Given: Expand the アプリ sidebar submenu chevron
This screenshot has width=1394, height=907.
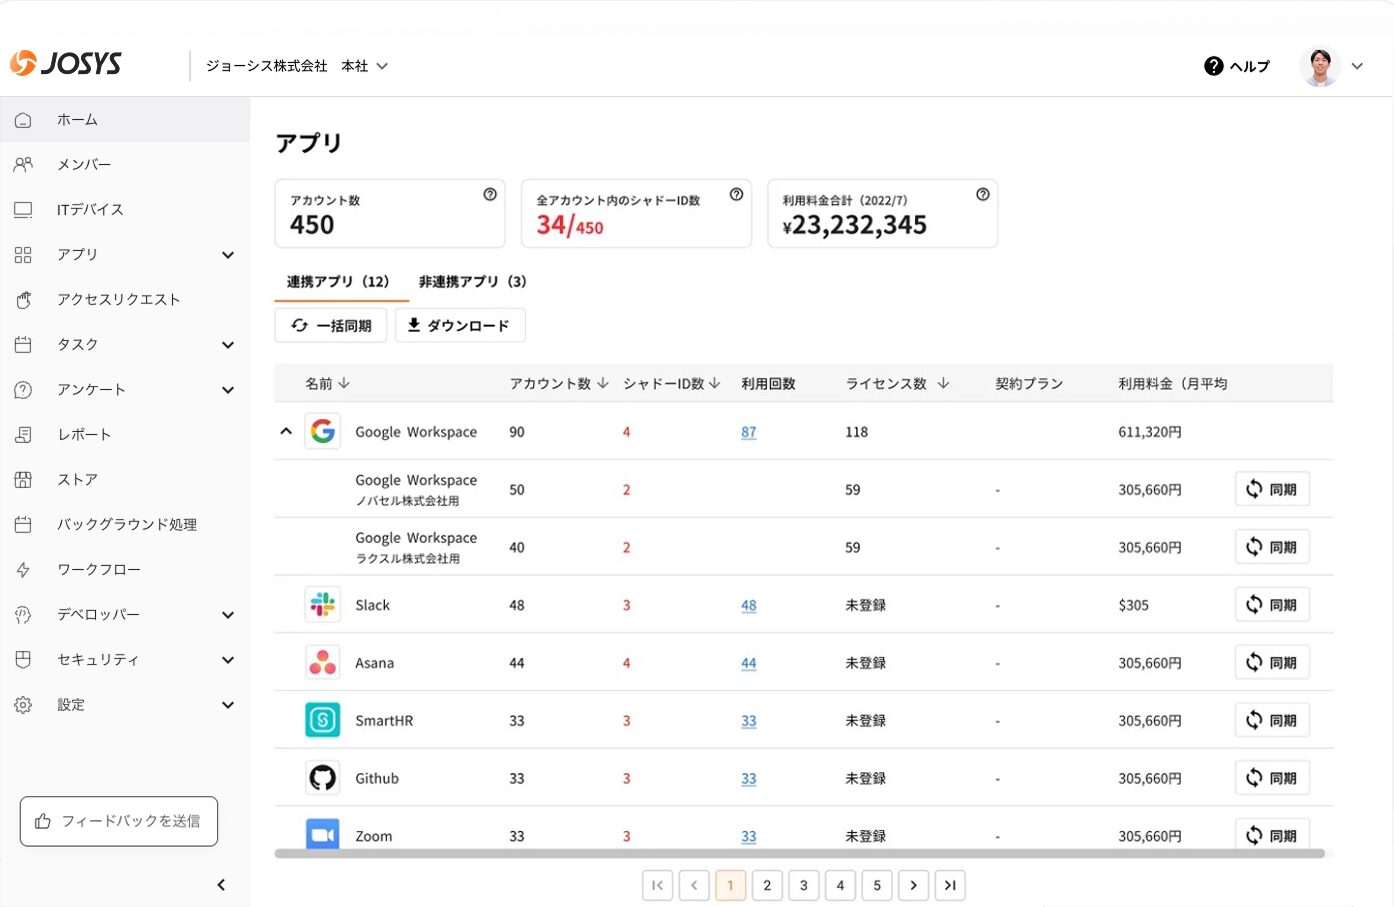Looking at the screenshot, I should tap(228, 255).
